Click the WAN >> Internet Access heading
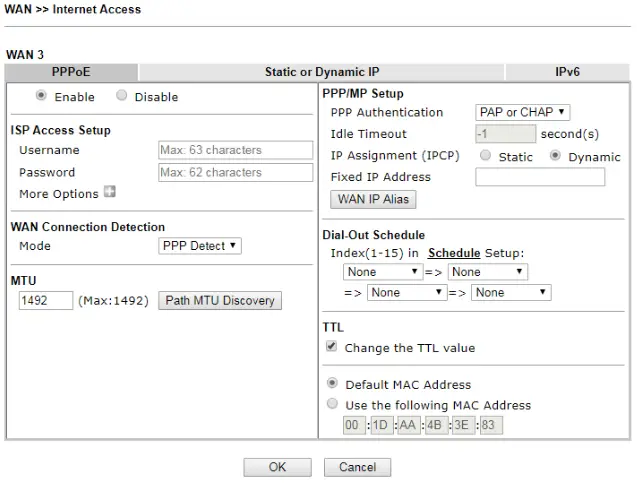 click(73, 9)
